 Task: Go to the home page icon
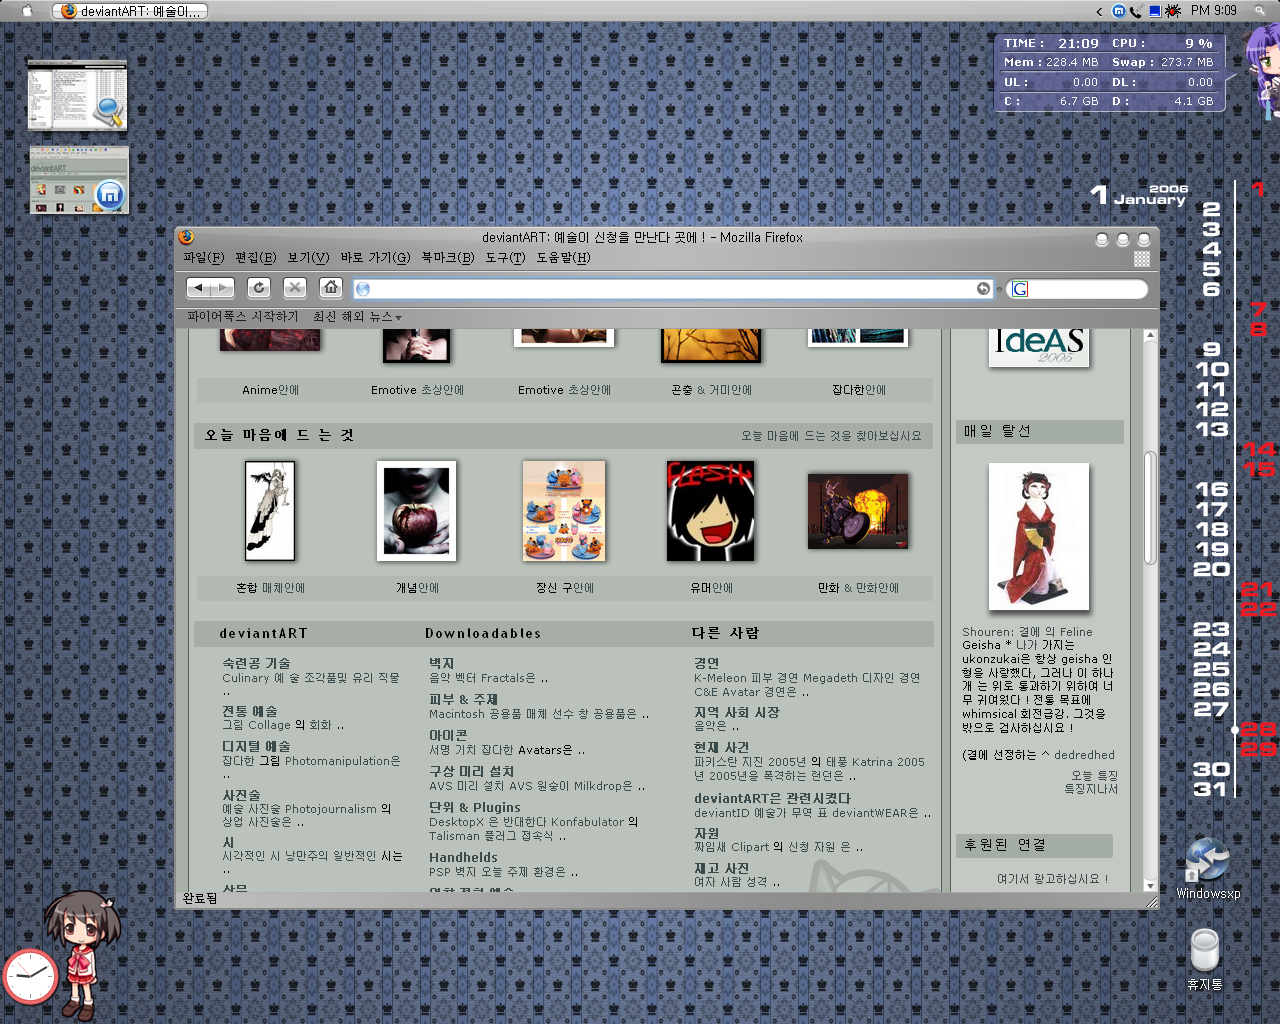(331, 288)
